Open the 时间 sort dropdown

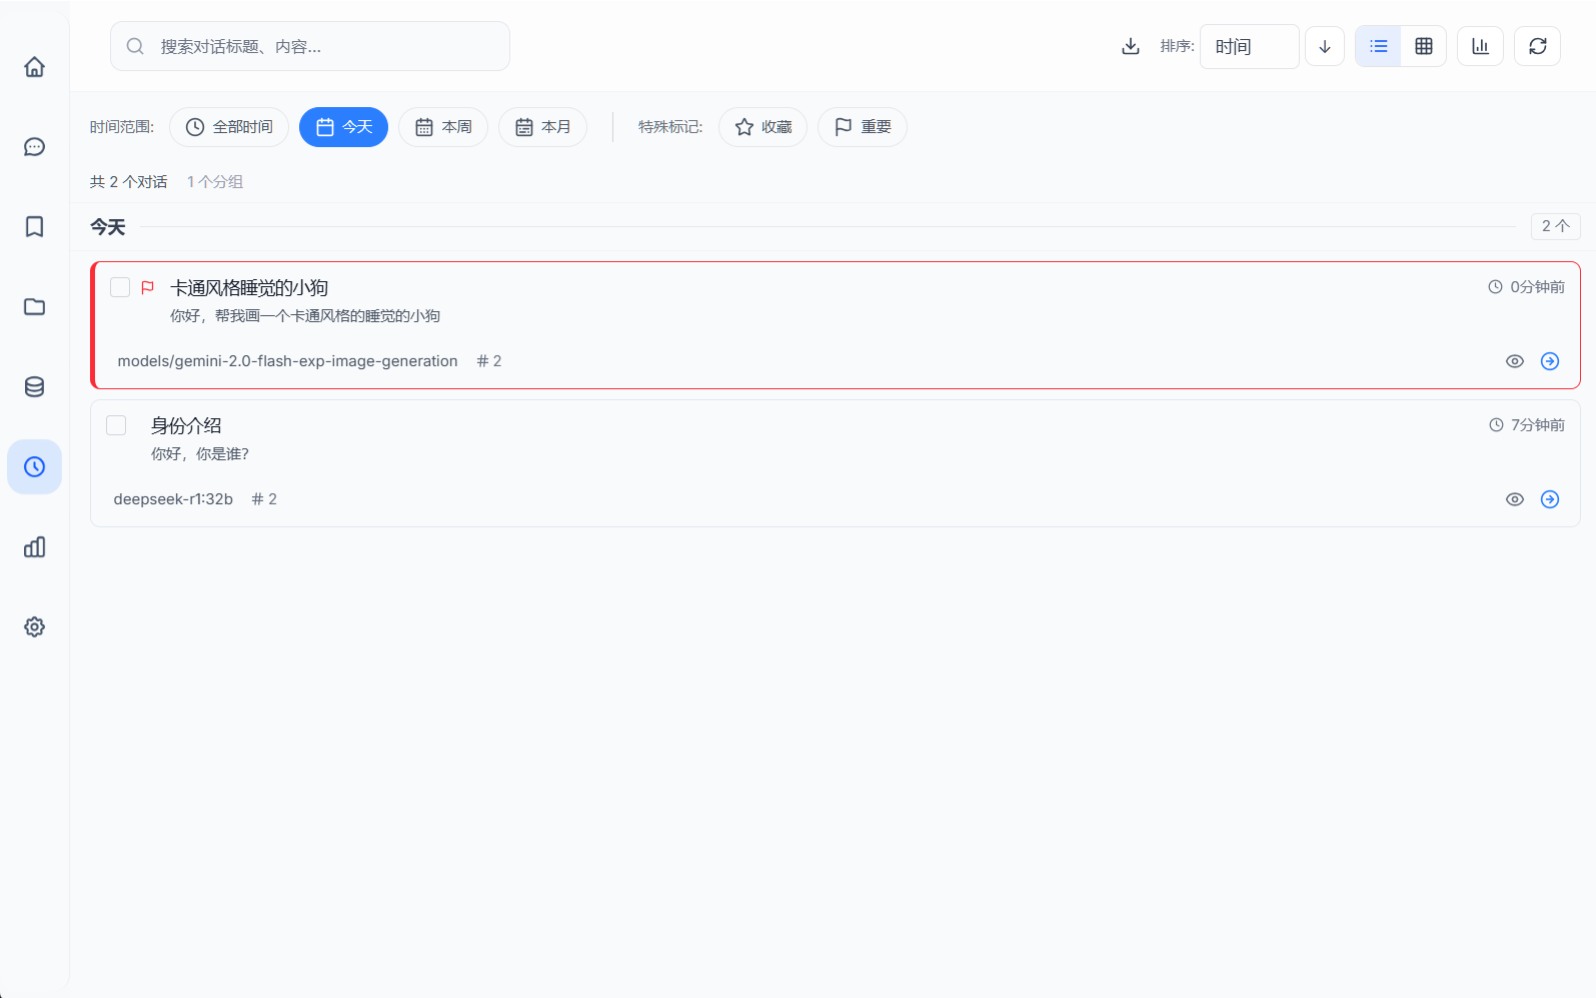[1248, 46]
